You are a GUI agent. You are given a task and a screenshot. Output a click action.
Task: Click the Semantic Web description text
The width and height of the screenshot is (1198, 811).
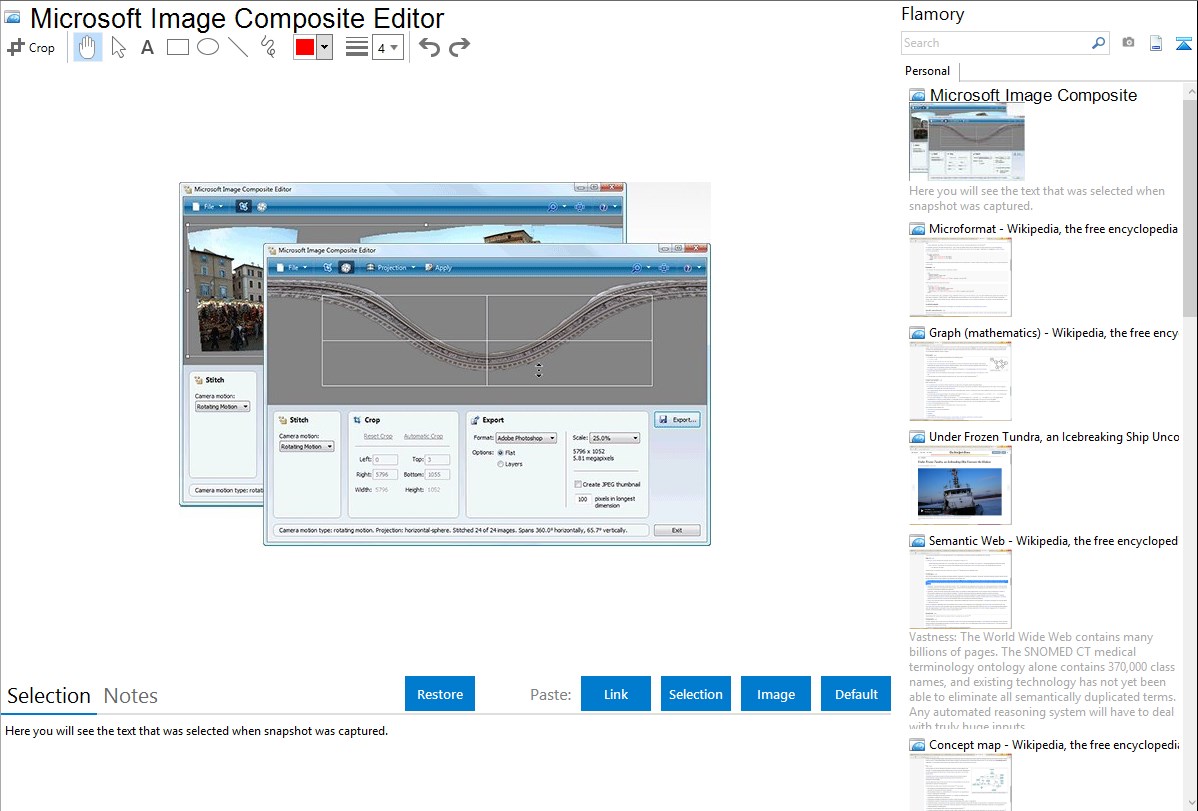[x=1042, y=681]
